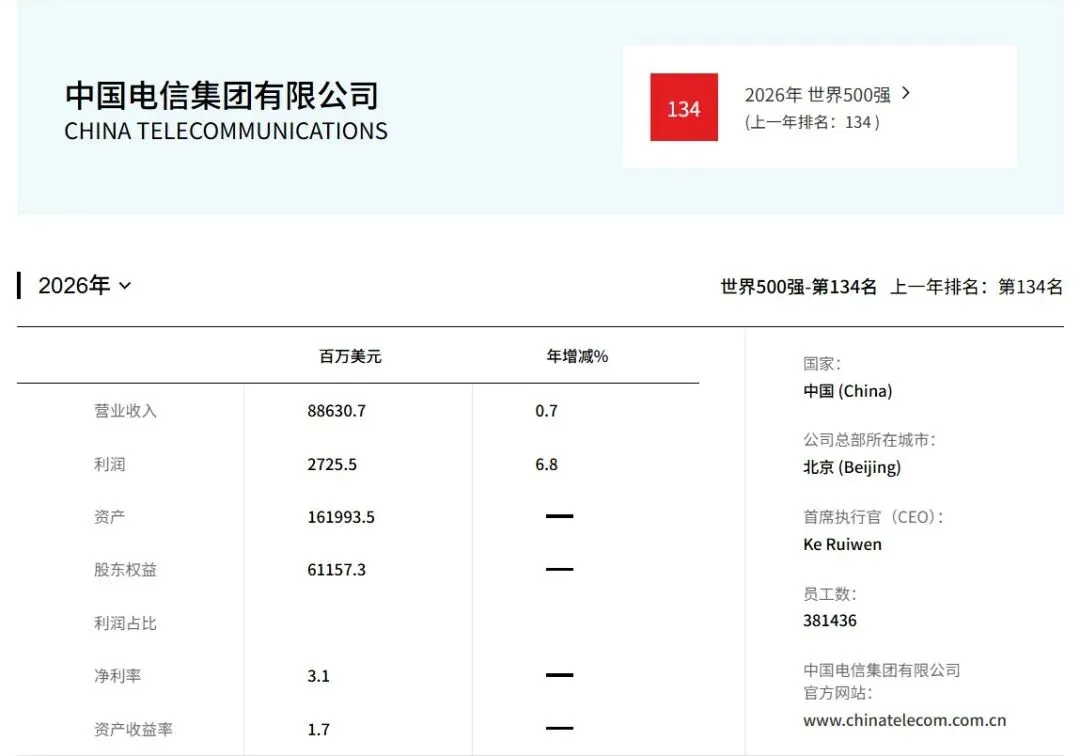Select employee count 381436
Viewport: 1080px width, 756px height.
(830, 620)
